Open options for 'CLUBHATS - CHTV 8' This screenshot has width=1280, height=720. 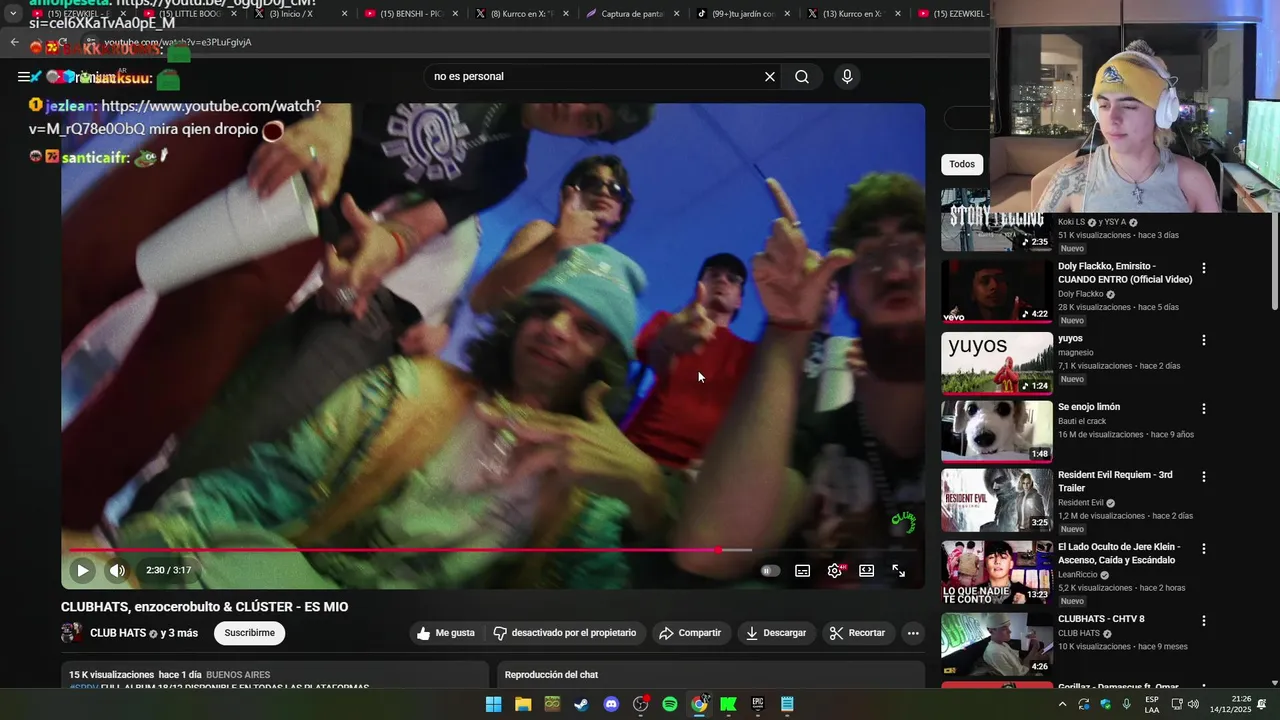tap(1204, 621)
